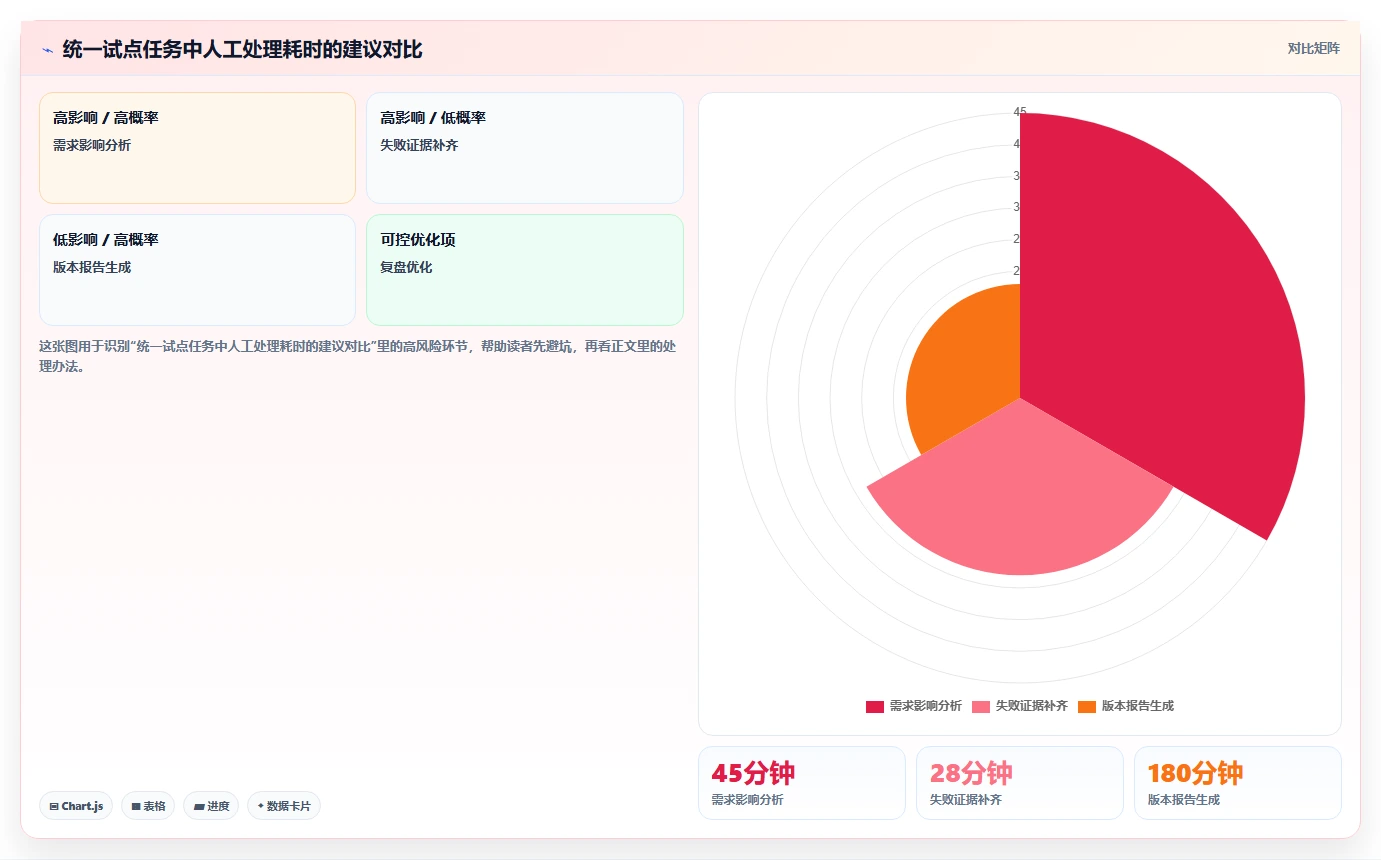Select the 高影响 / 高概率 card

(197, 148)
